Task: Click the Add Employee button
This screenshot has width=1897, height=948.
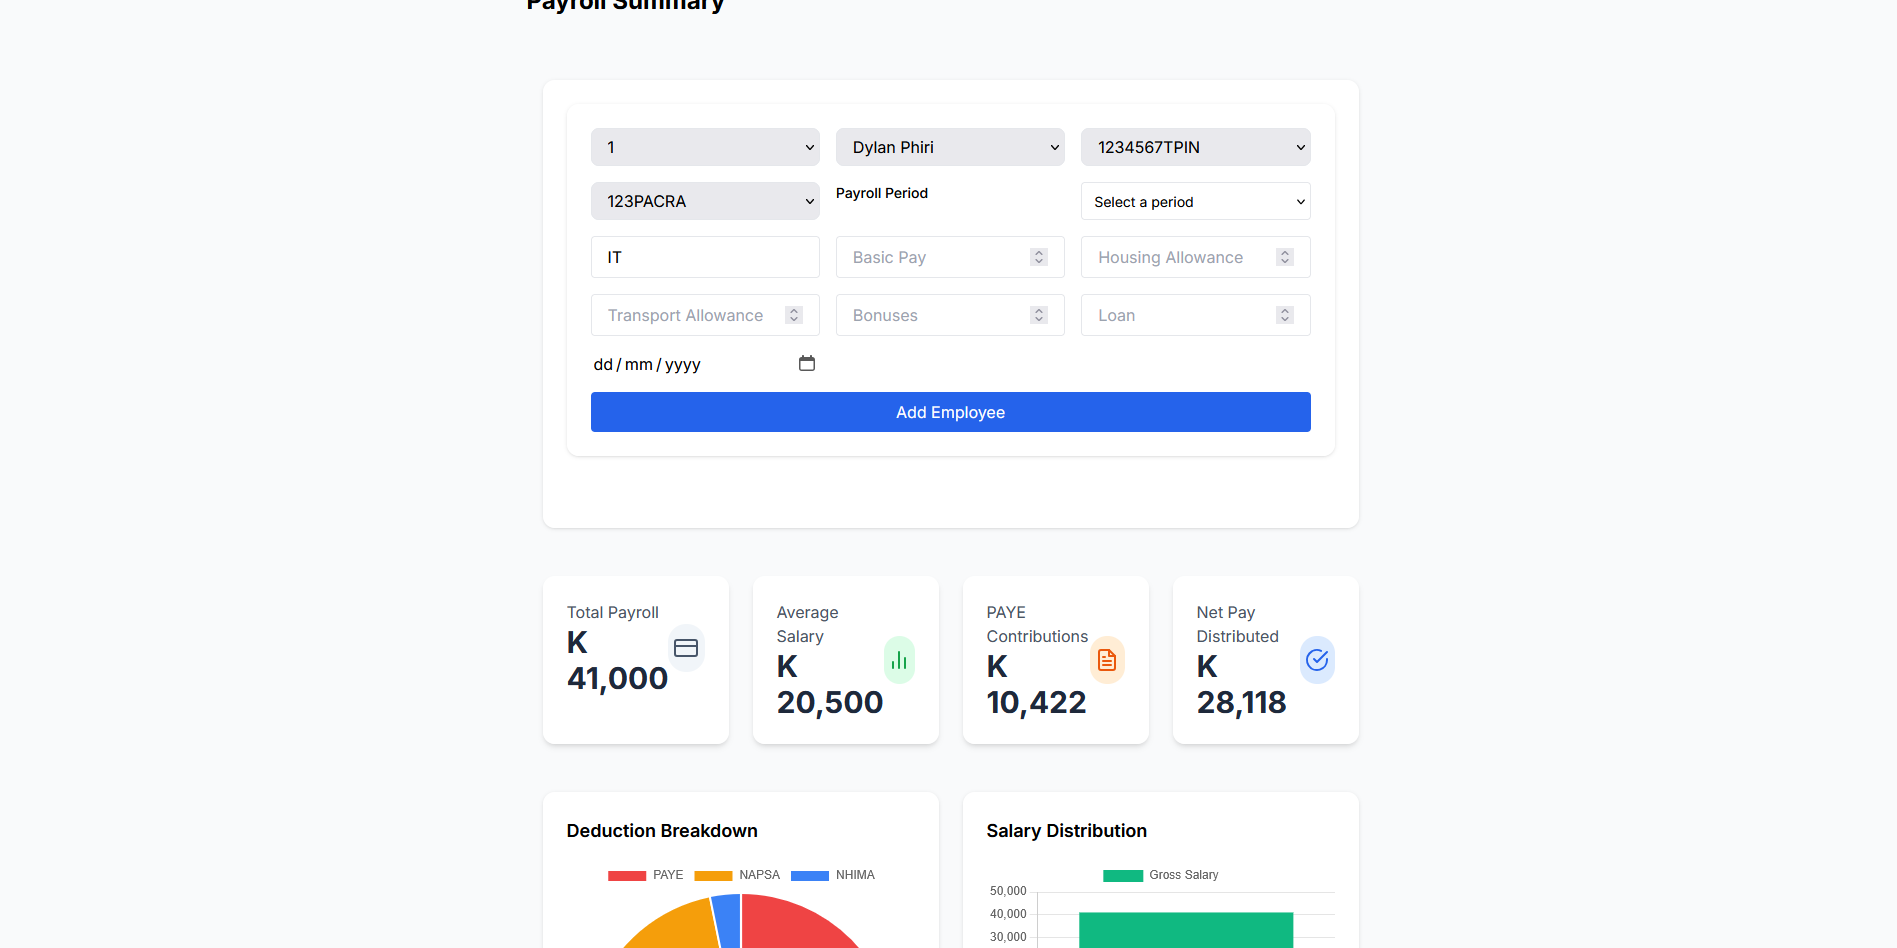Action: click(950, 412)
